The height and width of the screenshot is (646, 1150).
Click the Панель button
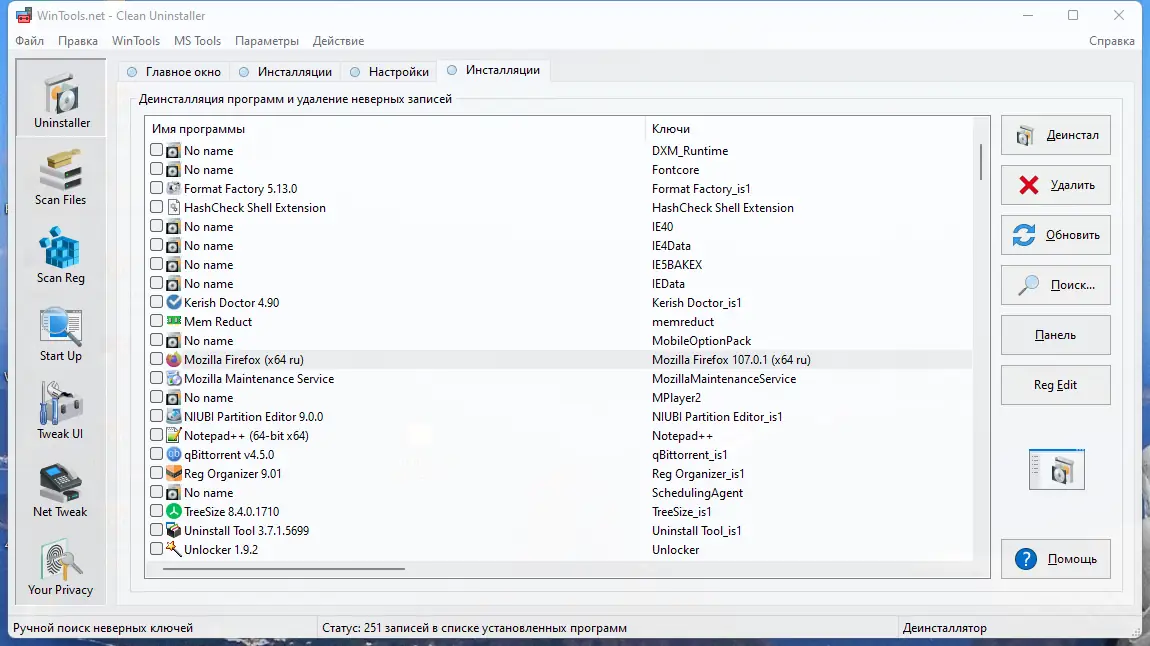click(1055, 335)
